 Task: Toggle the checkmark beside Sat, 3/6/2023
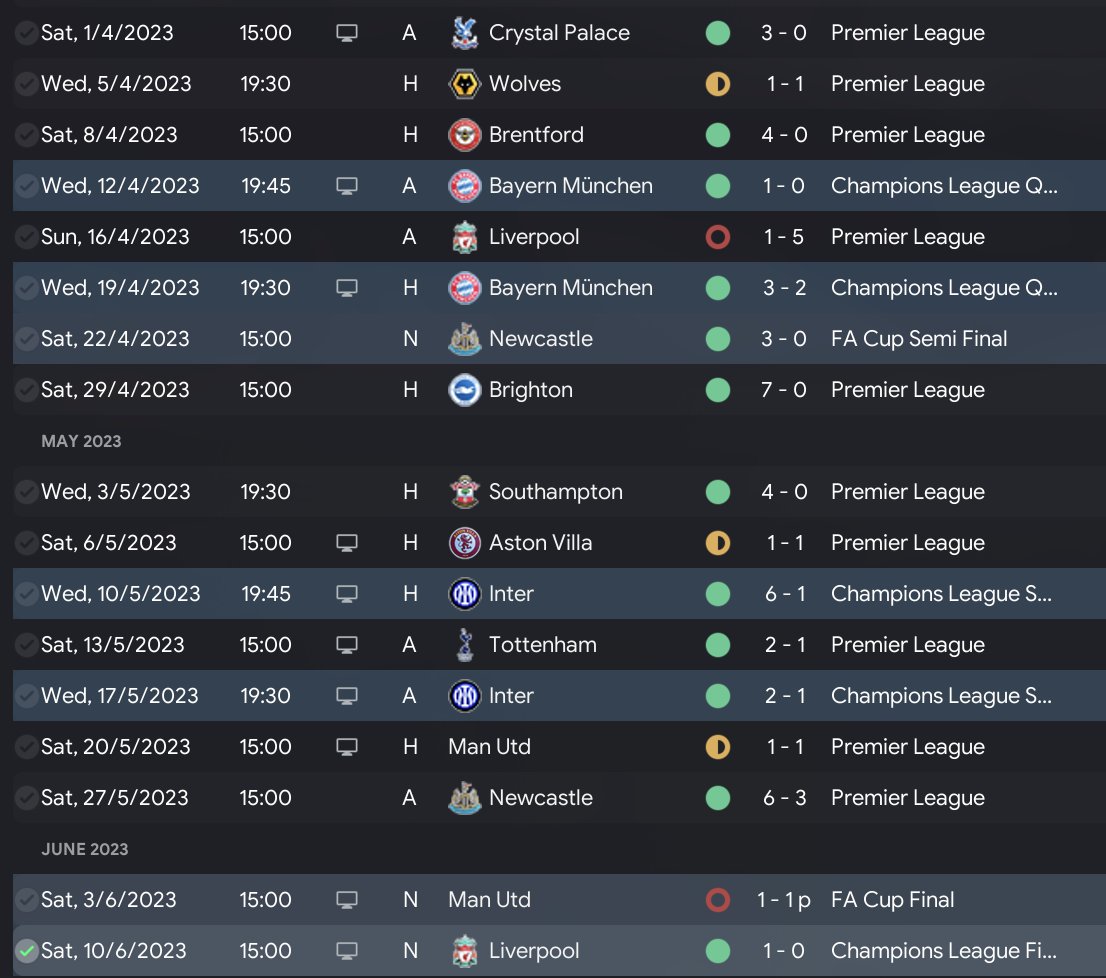[x=27, y=900]
